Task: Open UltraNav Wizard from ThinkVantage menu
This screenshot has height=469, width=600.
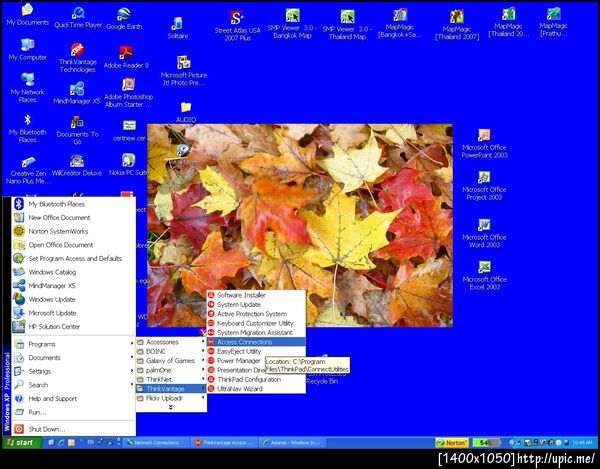Action: pos(256,388)
